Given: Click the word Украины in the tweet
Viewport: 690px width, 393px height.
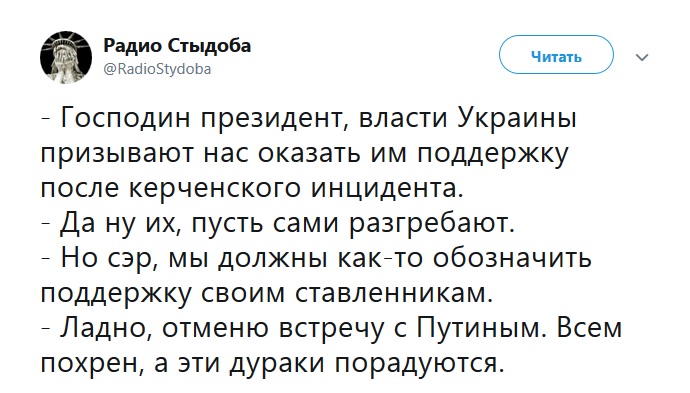Looking at the screenshot, I should point(518,119).
